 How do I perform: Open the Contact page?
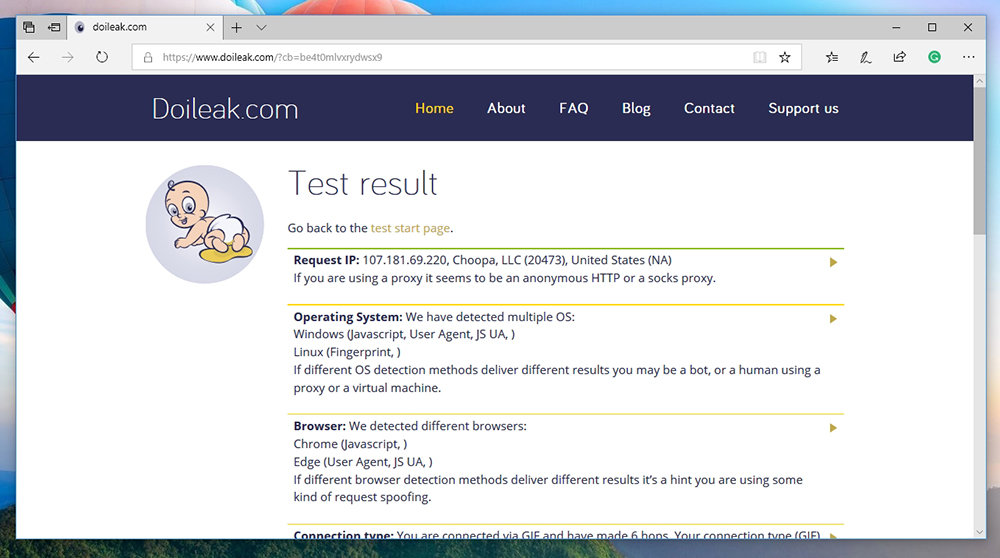coord(709,108)
